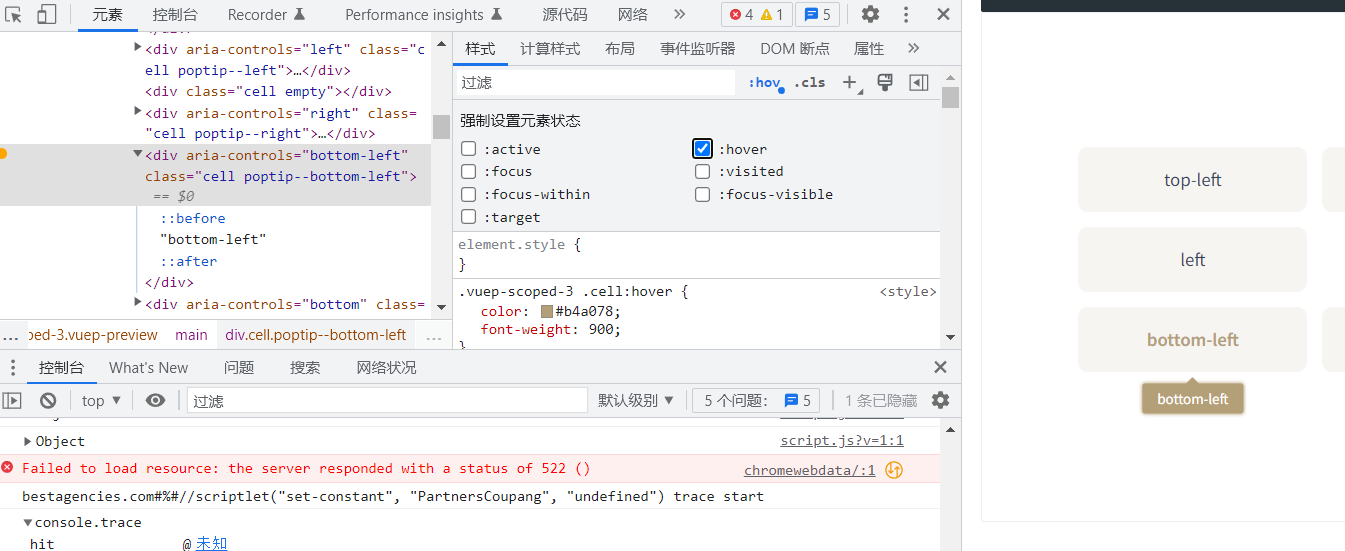Activate the inspect element picker icon
Image resolution: width=1345 pixels, height=551 pixels.
14,14
